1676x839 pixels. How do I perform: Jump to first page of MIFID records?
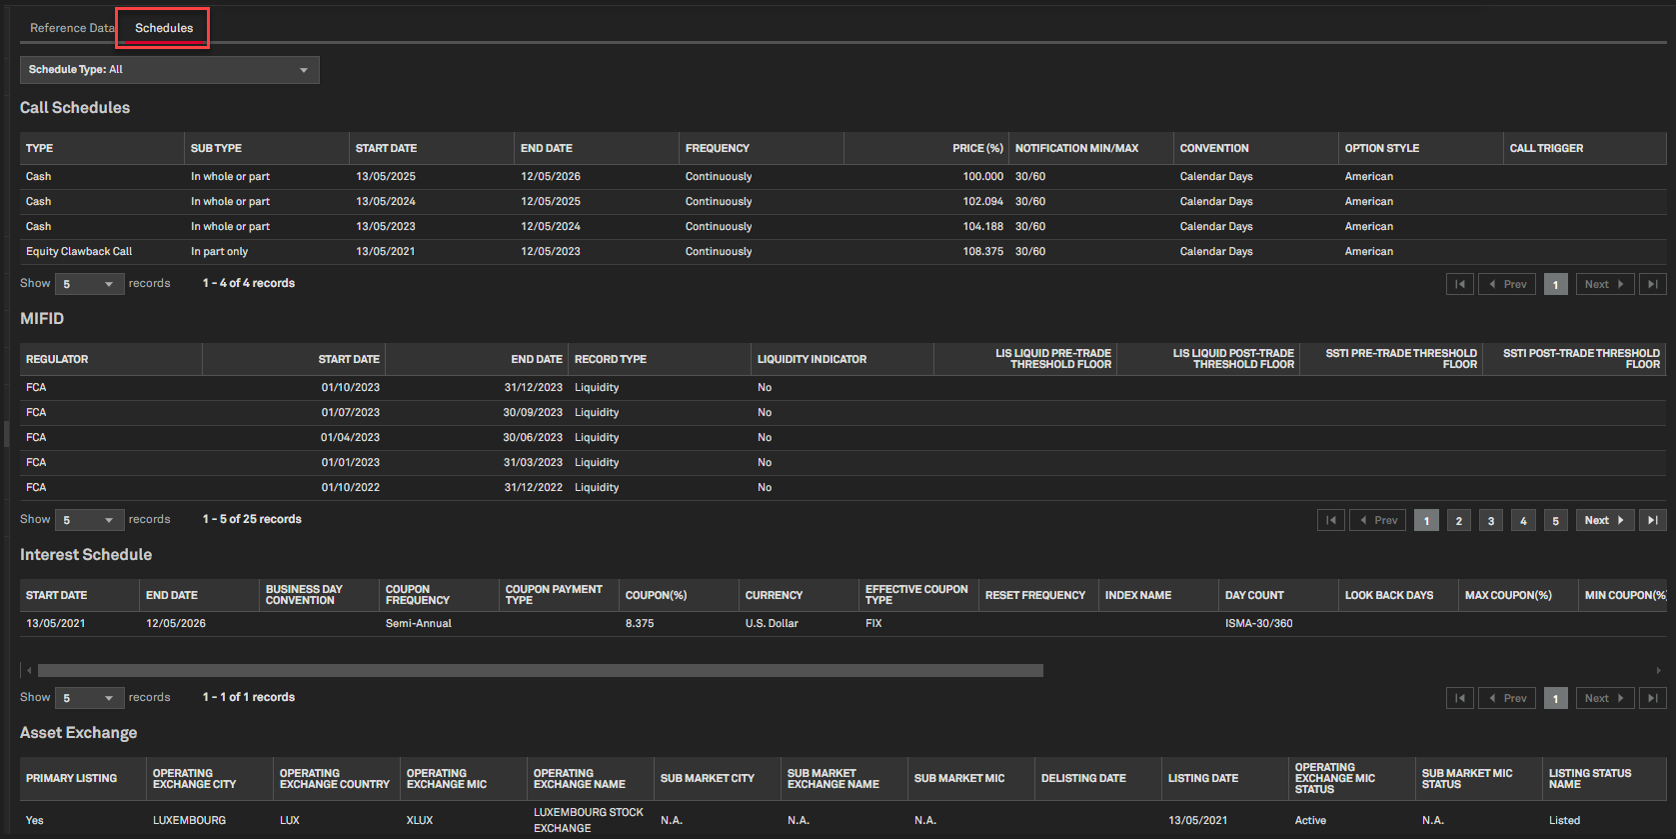click(1330, 520)
